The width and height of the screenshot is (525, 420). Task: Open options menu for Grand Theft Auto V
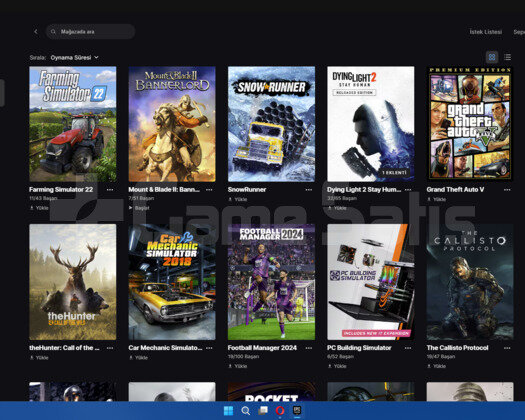coord(507,190)
